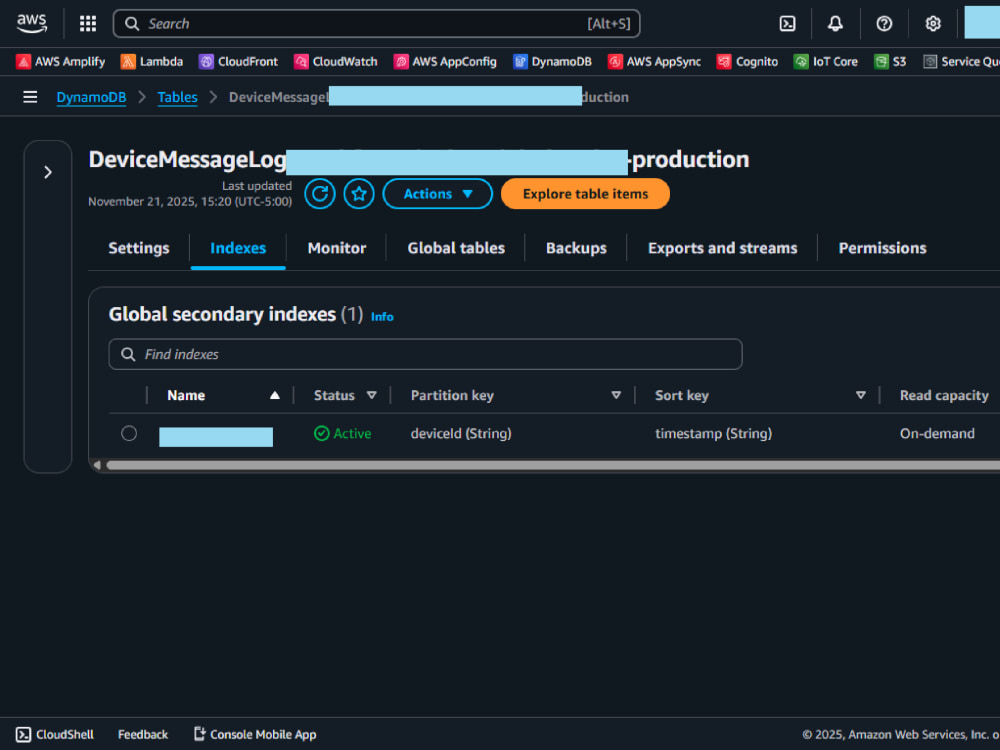Open the Permissions tab
Viewport: 1000px width, 750px height.
pos(882,248)
